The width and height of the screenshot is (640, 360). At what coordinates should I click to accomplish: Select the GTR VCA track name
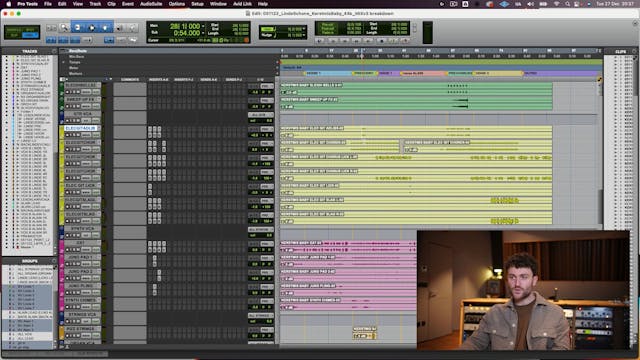click(x=82, y=114)
